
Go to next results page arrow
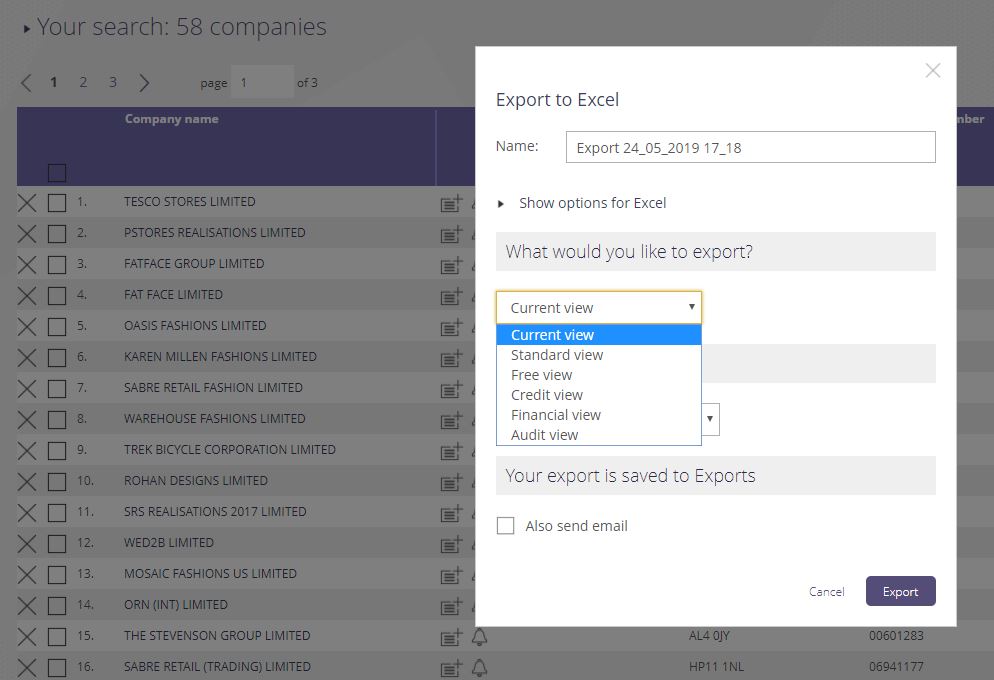pyautogui.click(x=144, y=83)
